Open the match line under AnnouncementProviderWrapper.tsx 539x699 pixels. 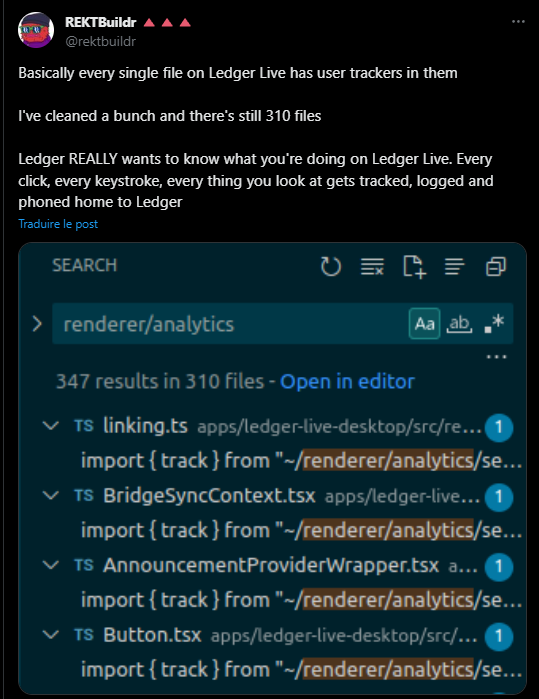coord(301,600)
